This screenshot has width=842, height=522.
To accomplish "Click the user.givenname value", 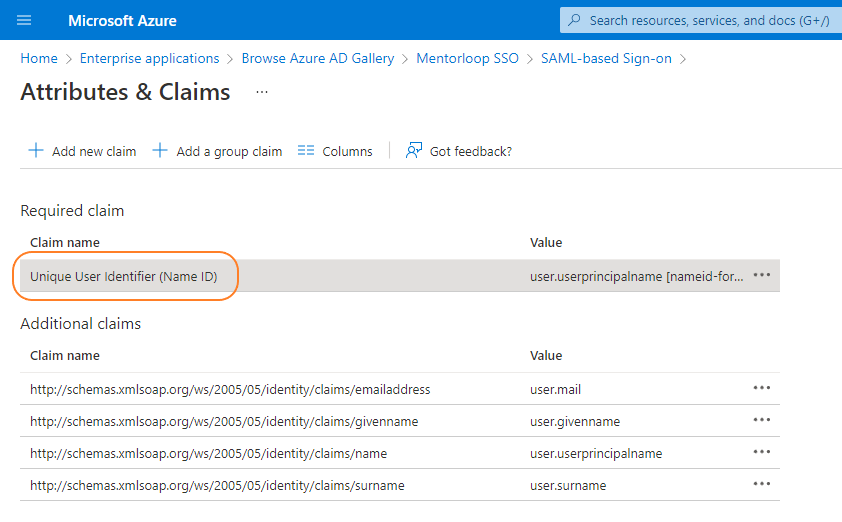I will 575,422.
